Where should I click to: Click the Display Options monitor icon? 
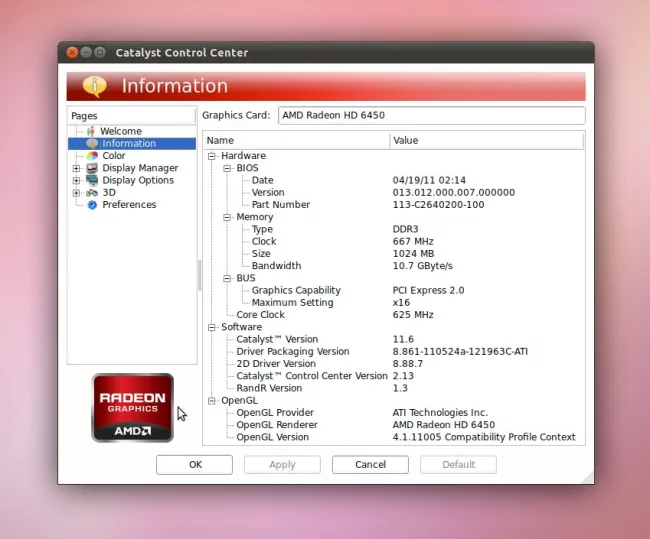point(92,180)
